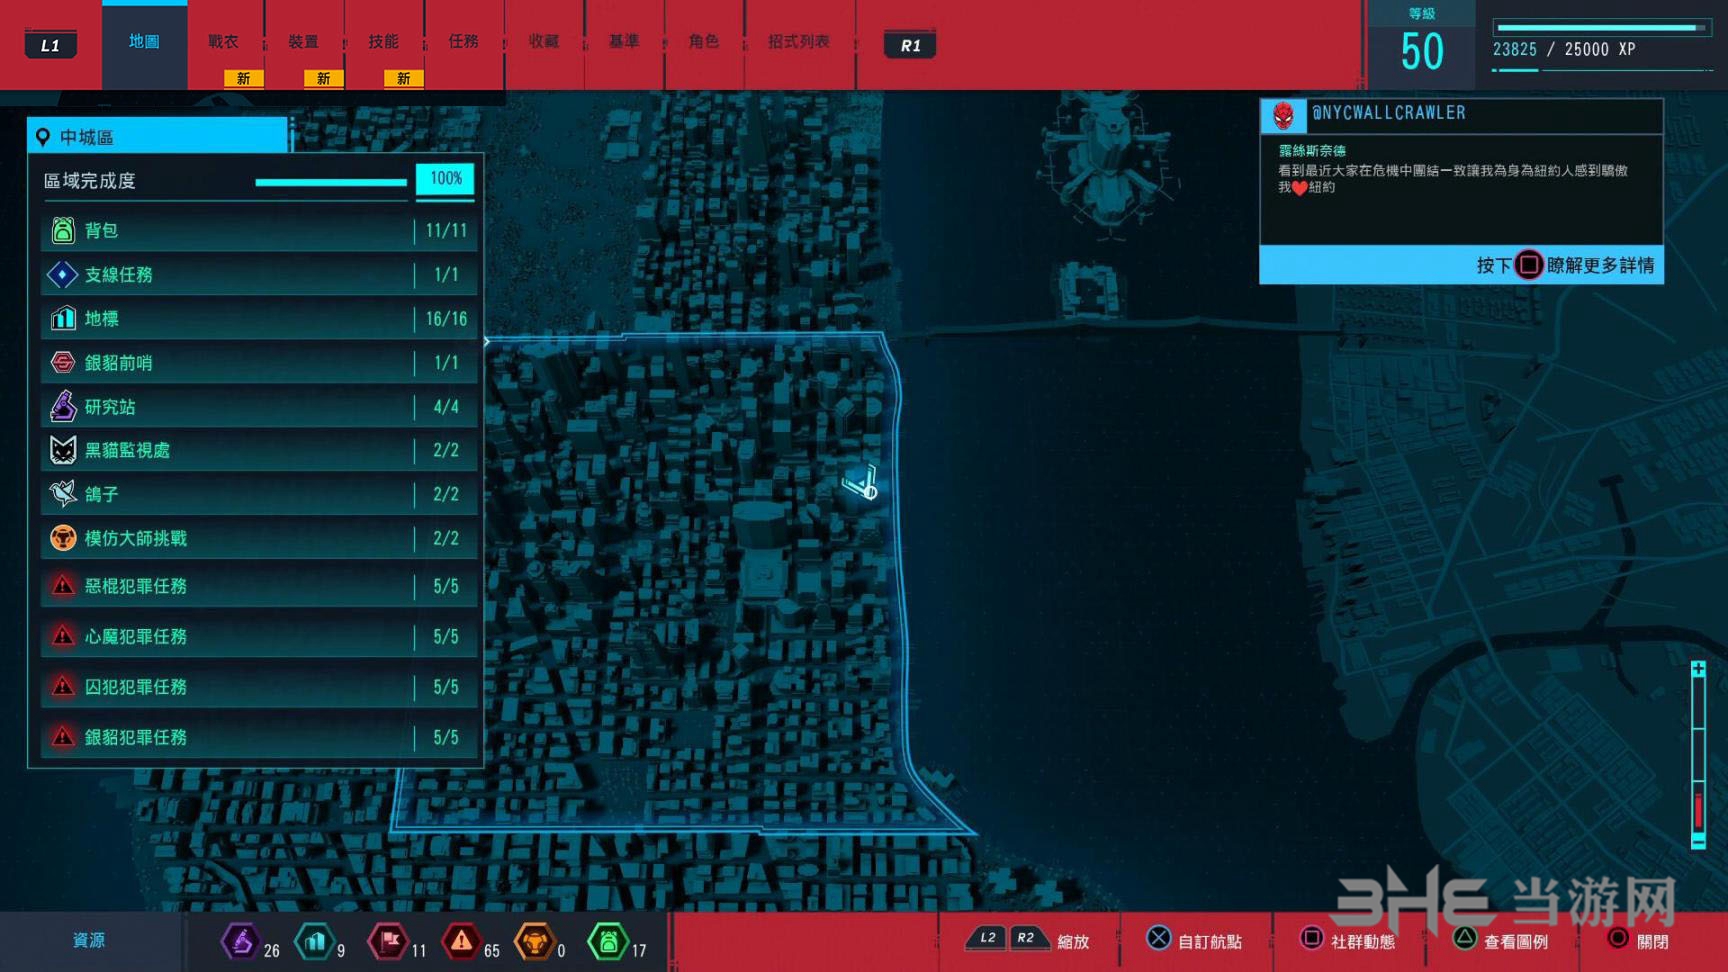This screenshot has height=972, width=1728.
Task: Select the 背包 11/11 count
Action: point(446,231)
